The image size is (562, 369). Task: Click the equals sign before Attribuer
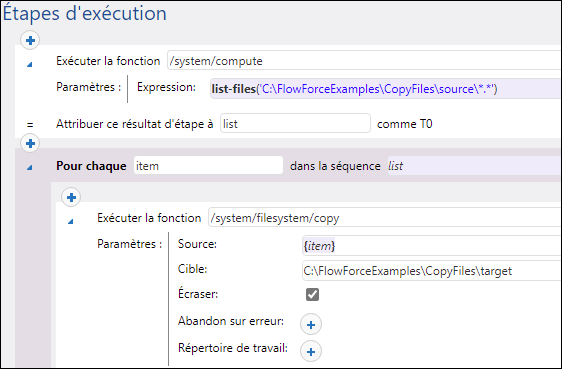pos(30,125)
